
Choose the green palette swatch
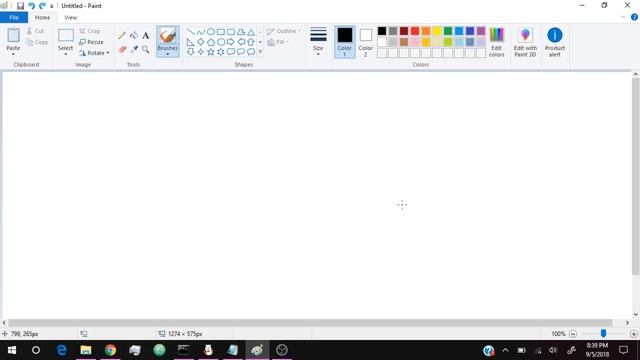pos(448,31)
